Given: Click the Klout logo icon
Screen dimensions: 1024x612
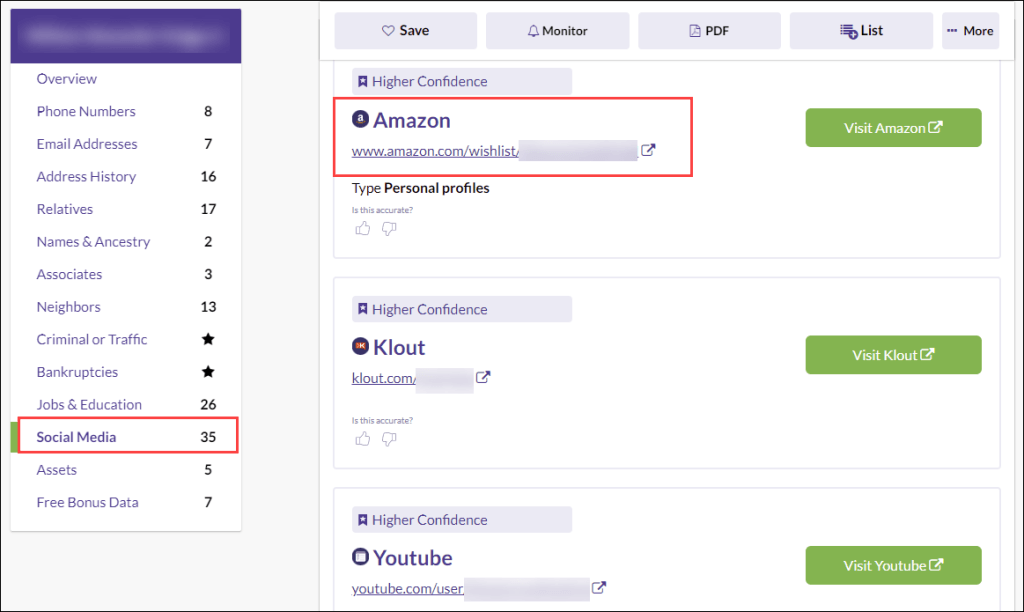Looking at the screenshot, I should [x=360, y=346].
